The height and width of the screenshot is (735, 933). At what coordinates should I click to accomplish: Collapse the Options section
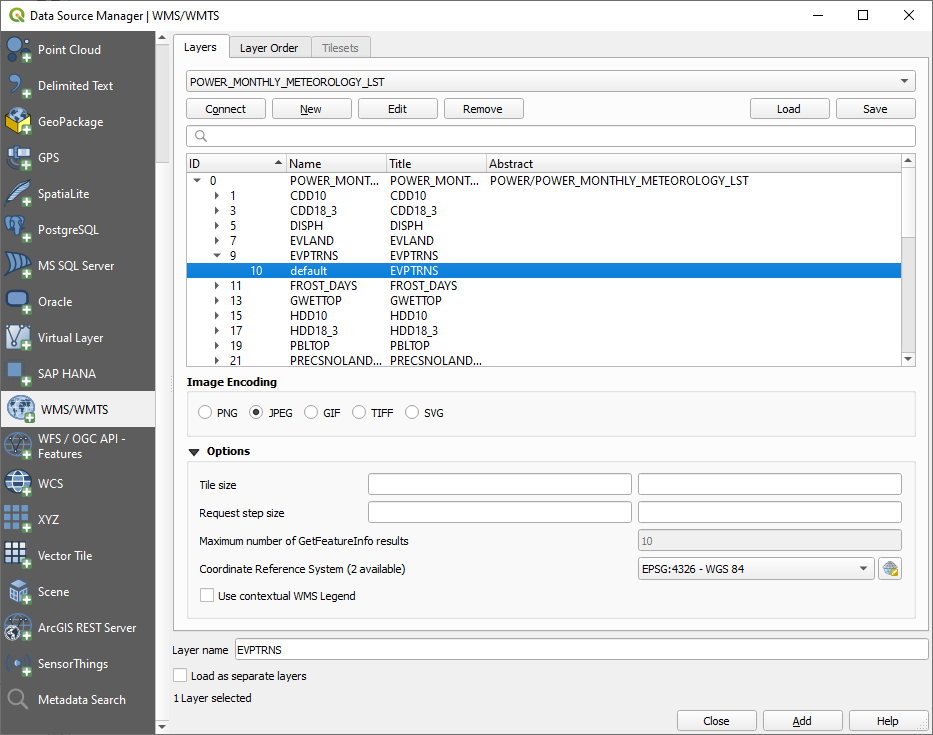195,452
